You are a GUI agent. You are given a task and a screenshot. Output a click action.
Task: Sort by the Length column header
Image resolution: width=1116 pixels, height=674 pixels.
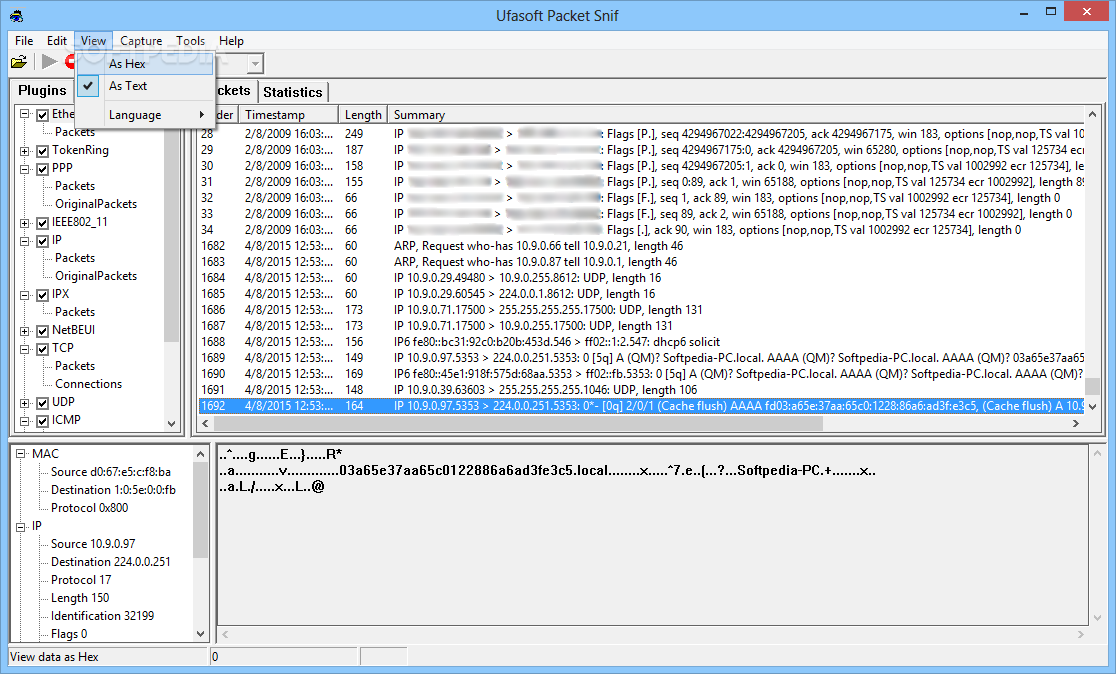[363, 115]
